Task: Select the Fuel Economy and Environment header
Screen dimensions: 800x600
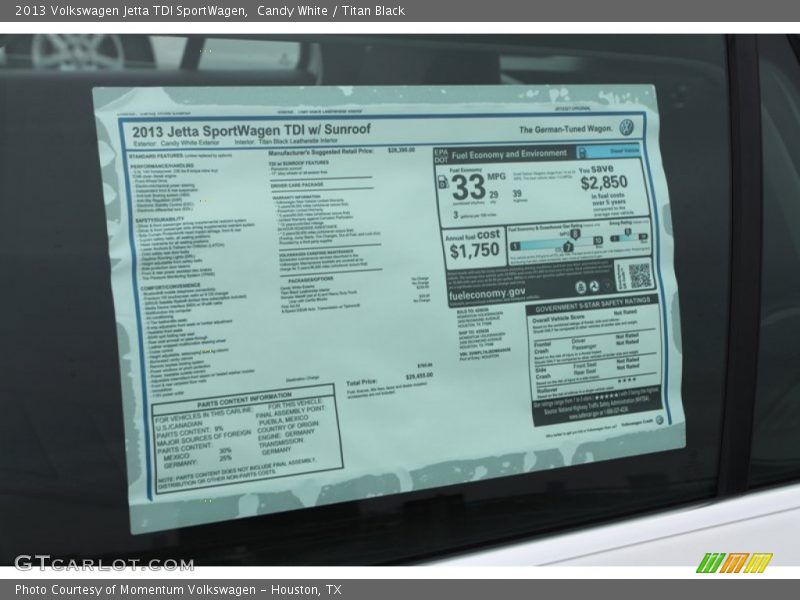Action: (509, 155)
